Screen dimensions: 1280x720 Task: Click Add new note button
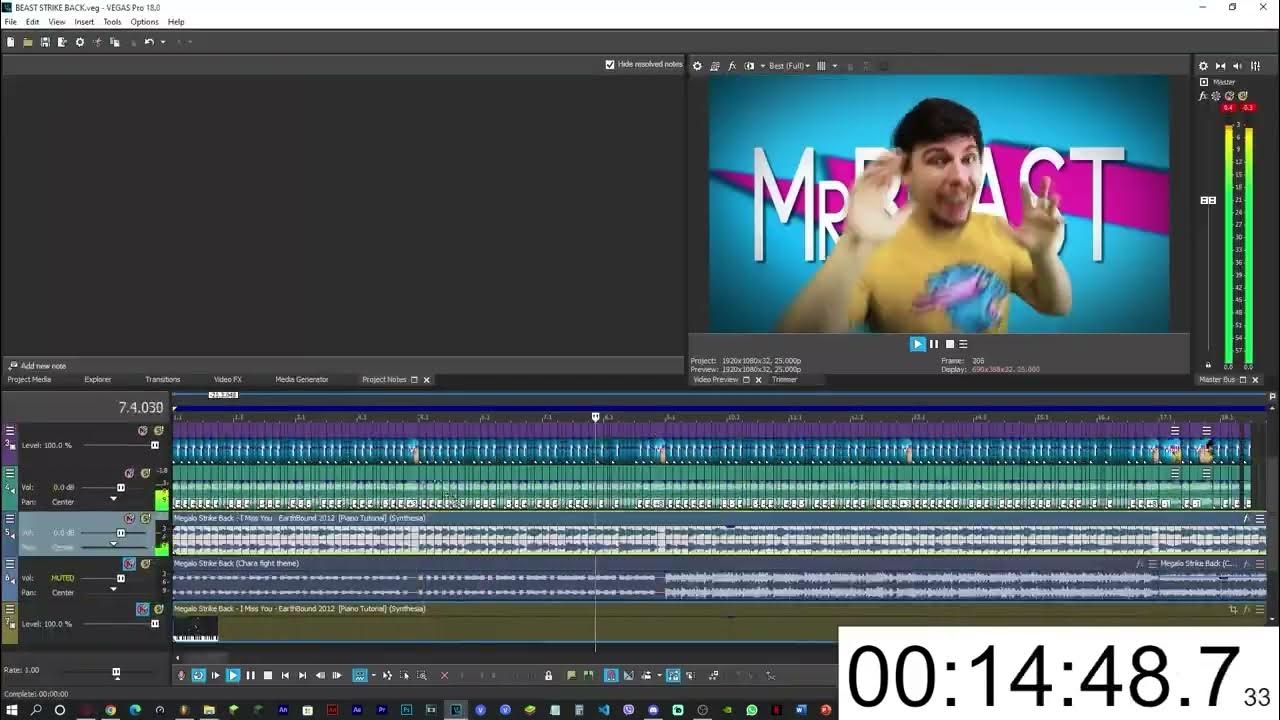(37, 366)
